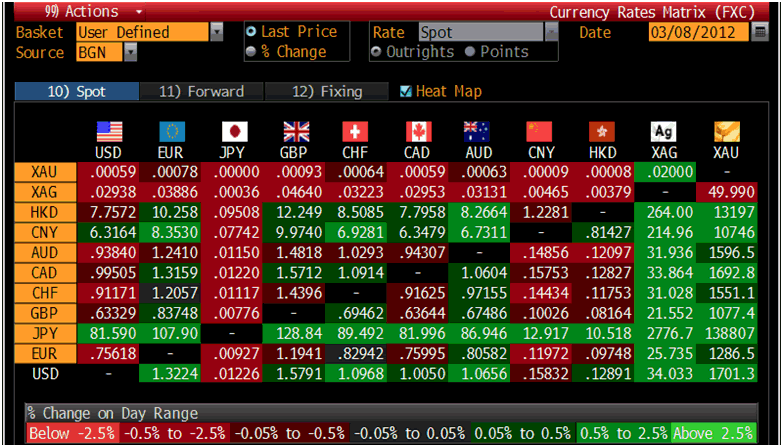Viewport: 783px width, 447px height.
Task: Switch to the 11) Forward tab
Action: [x=201, y=92]
